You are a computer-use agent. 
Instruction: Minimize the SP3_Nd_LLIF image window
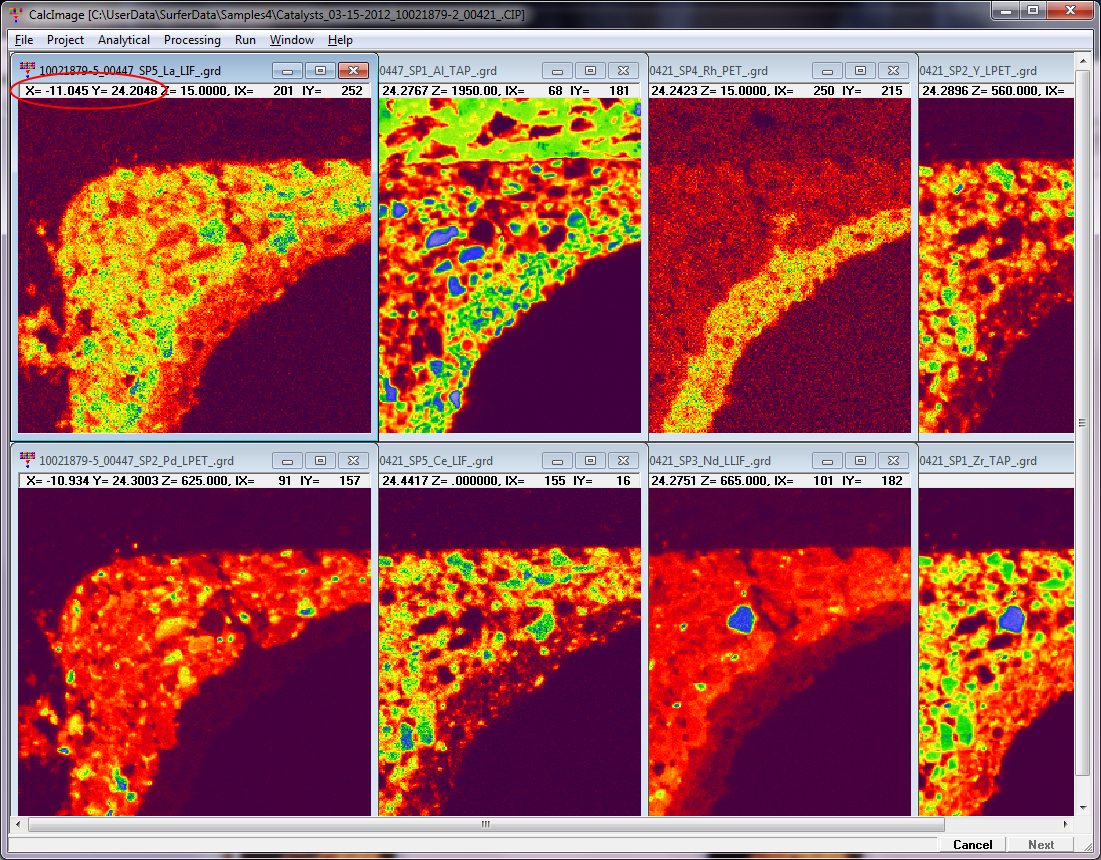[x=828, y=461]
